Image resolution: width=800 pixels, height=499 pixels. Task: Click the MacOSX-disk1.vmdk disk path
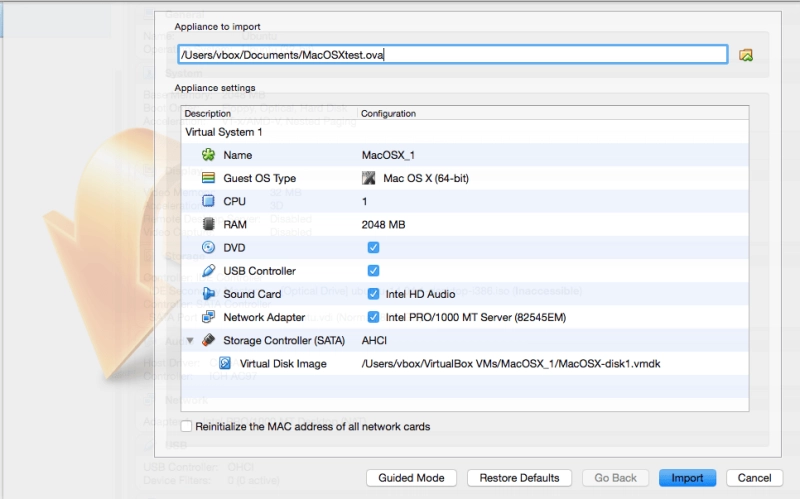tap(511, 364)
